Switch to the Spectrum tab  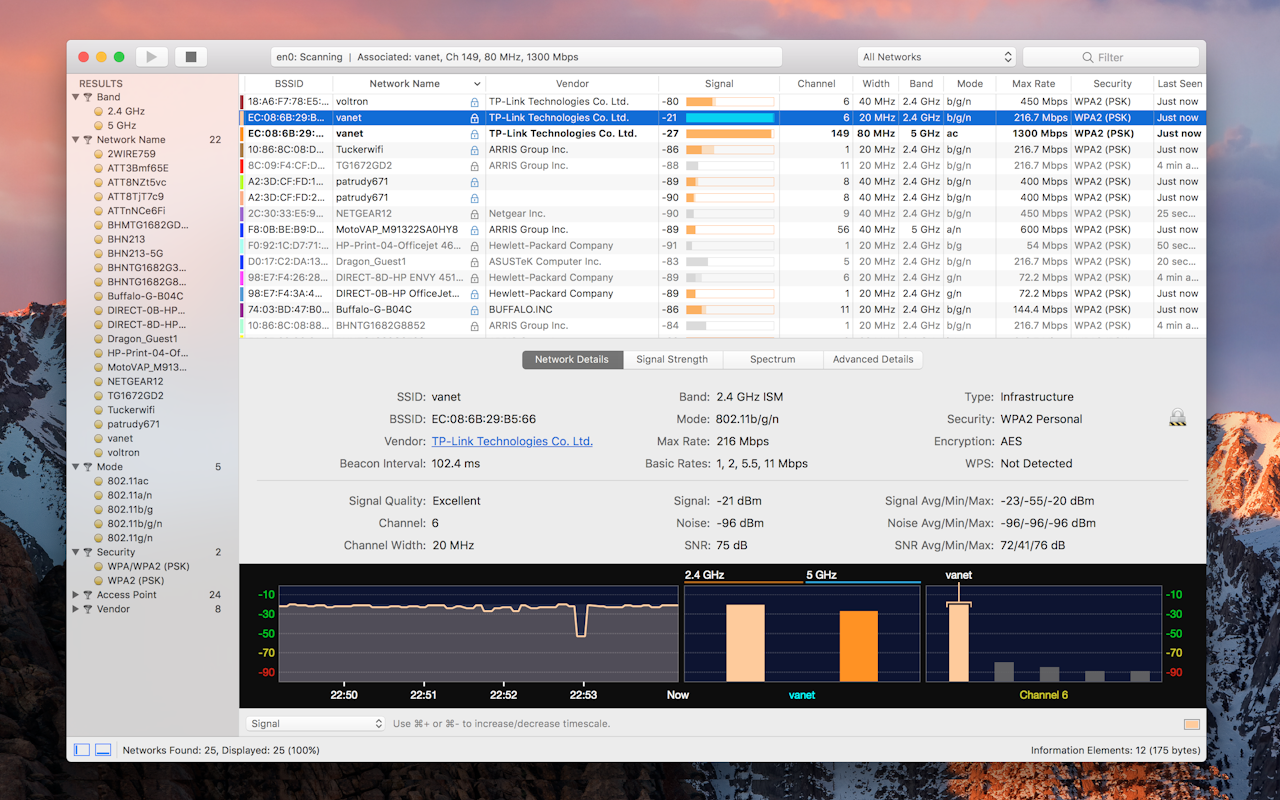click(772, 359)
